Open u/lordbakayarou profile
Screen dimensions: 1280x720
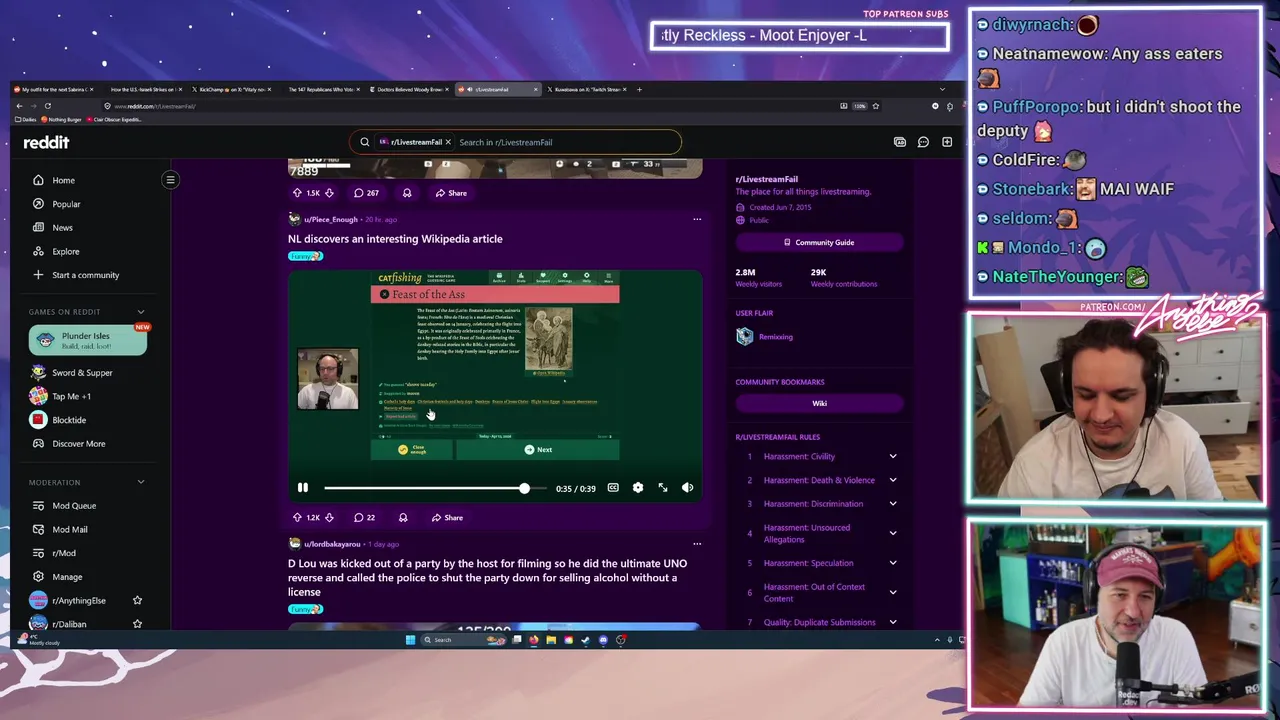pos(332,544)
